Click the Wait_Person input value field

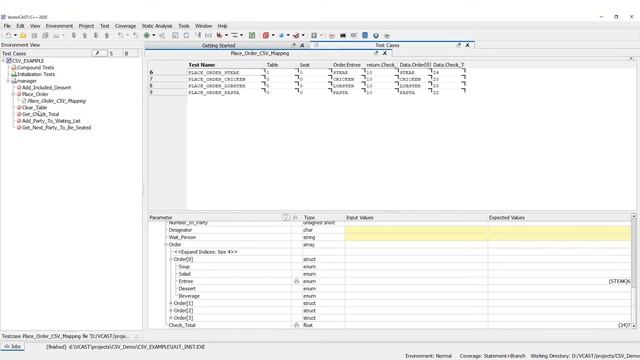[416, 237]
